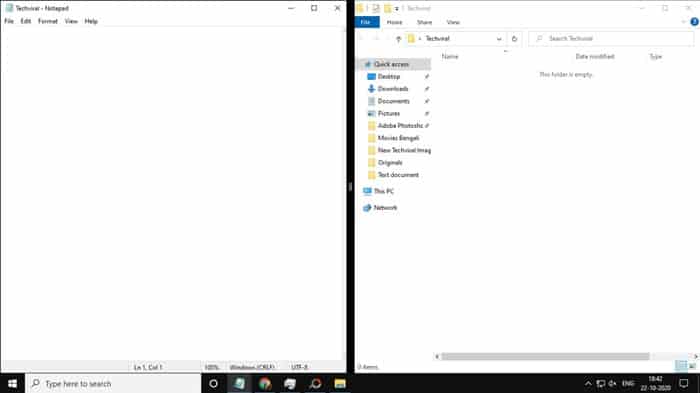Switch to the View ribbon tab in Explorer

coord(453,22)
